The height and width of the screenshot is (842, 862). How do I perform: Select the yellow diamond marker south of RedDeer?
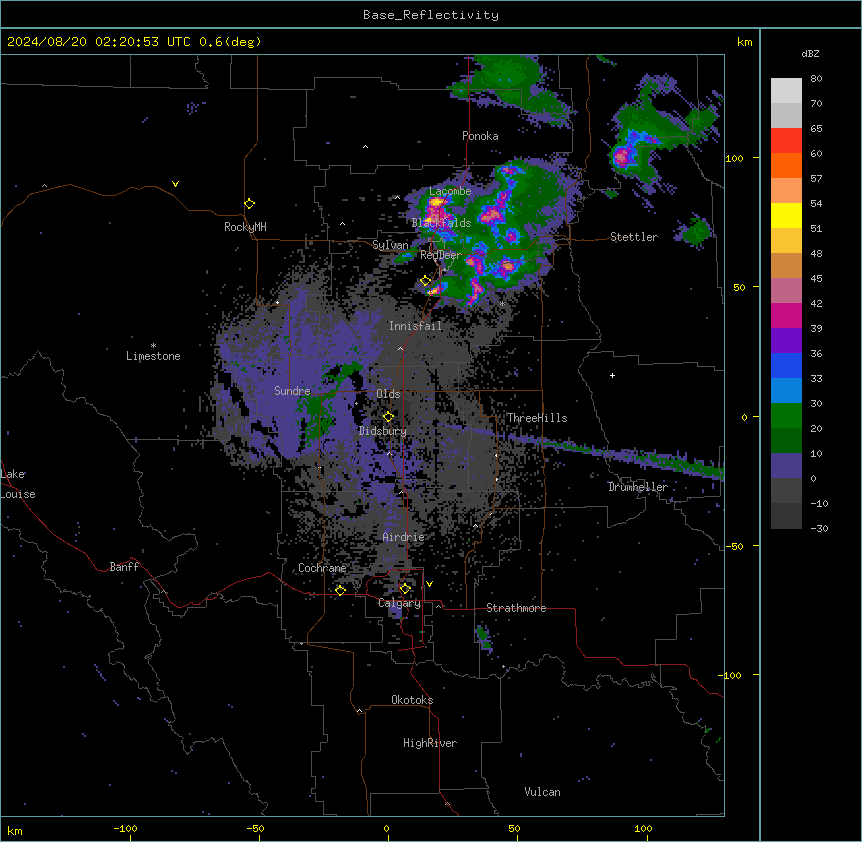pyautogui.click(x=426, y=281)
